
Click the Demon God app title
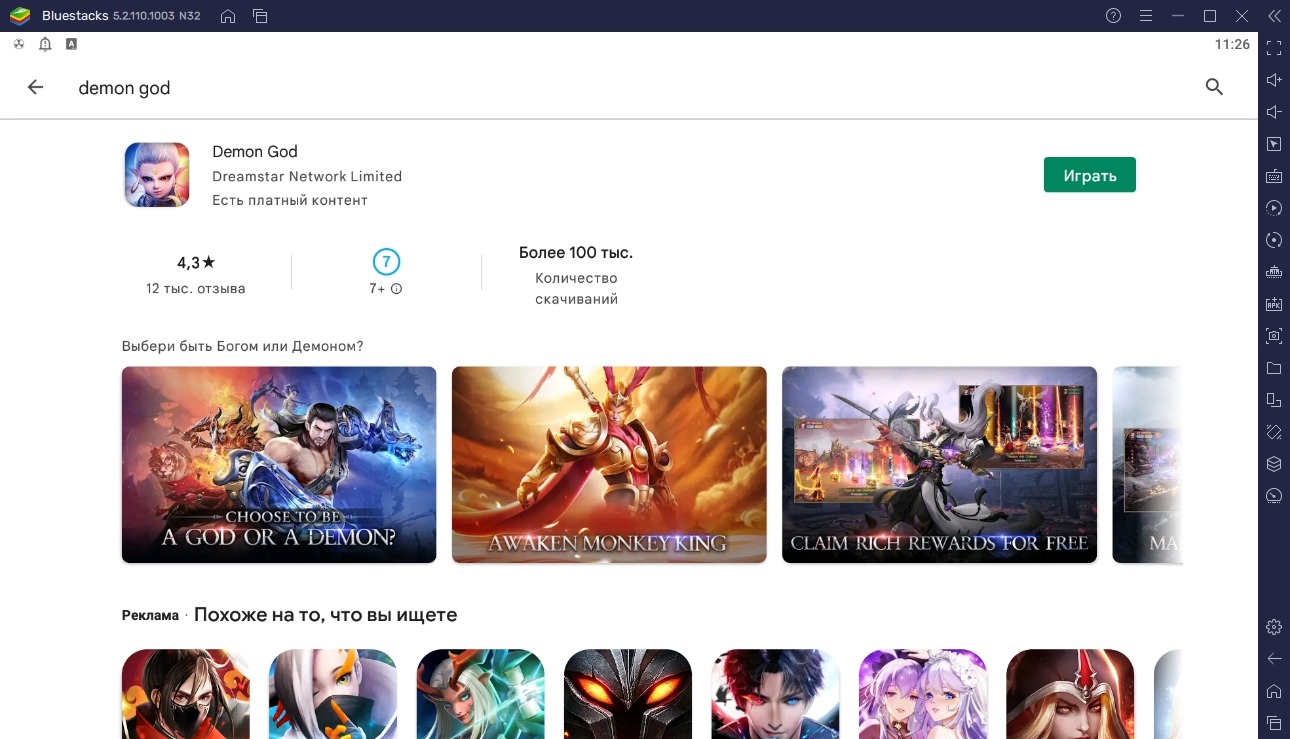click(255, 151)
